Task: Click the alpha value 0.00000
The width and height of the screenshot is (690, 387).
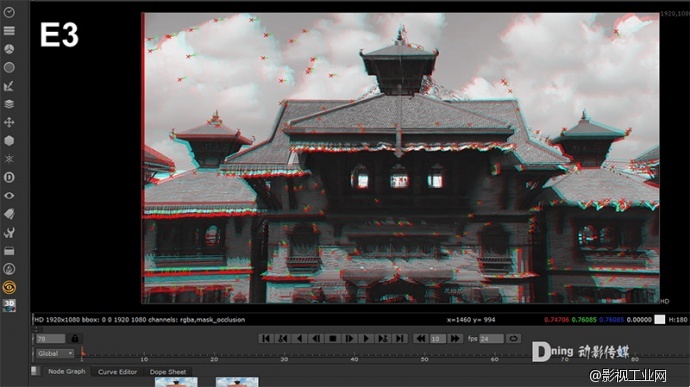Action: 639,320
